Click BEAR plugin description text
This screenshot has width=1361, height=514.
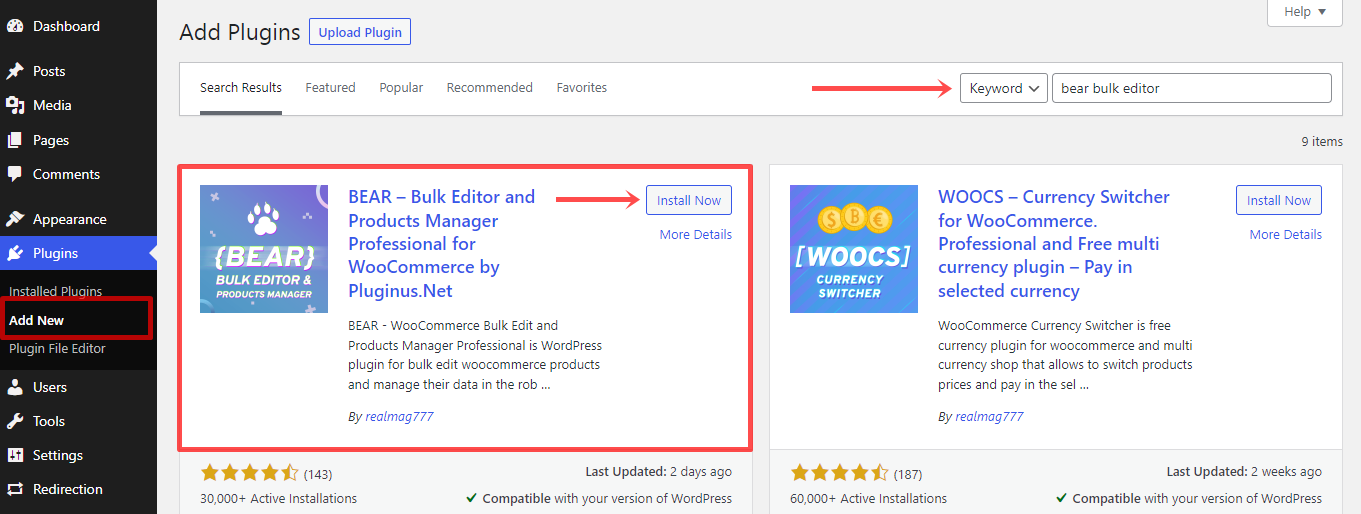click(x=475, y=355)
